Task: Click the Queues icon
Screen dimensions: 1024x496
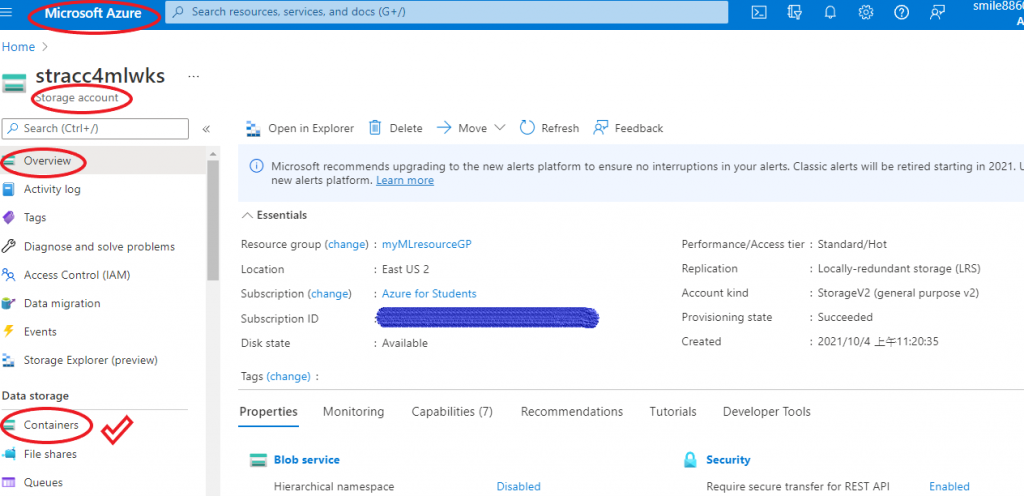Action: [8, 483]
